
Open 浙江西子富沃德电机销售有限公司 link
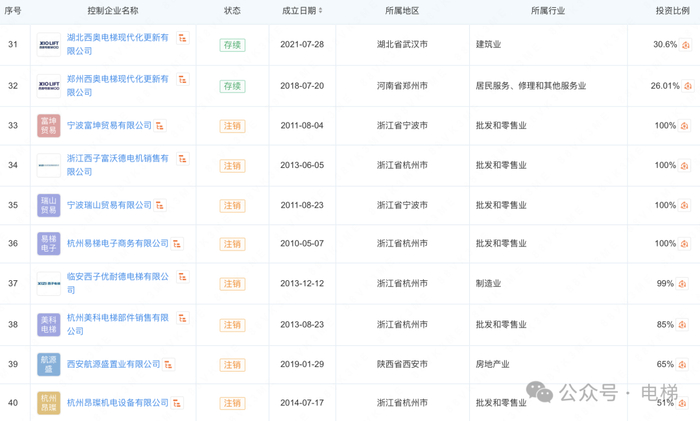118,165
